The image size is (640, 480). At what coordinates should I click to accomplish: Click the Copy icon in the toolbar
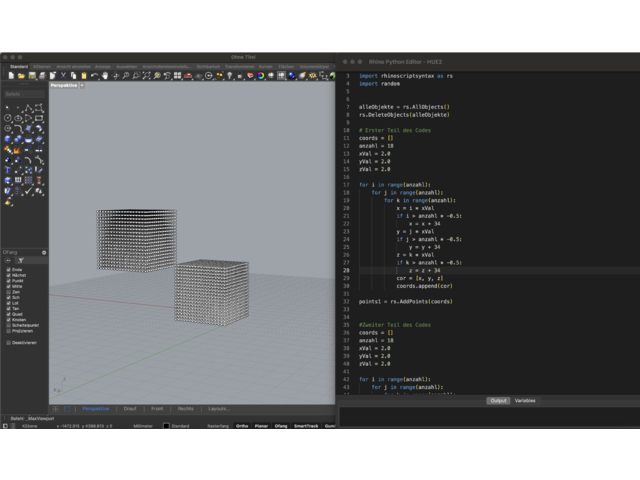click(x=73, y=76)
